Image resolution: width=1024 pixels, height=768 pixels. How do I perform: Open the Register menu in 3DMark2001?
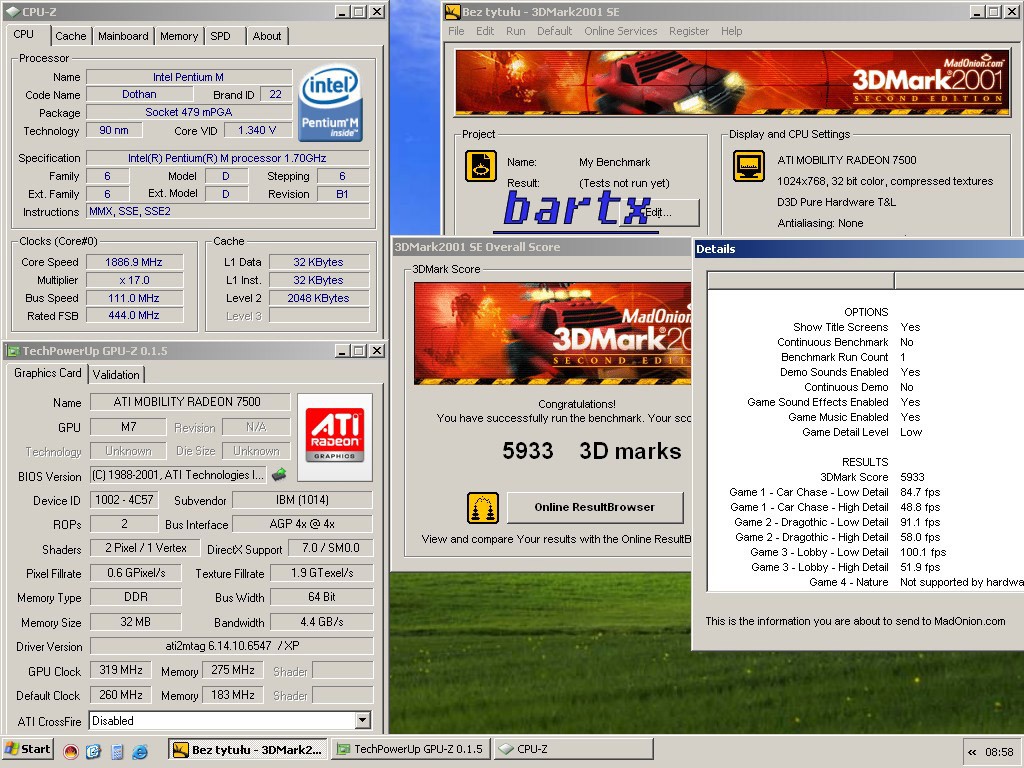click(x=688, y=31)
